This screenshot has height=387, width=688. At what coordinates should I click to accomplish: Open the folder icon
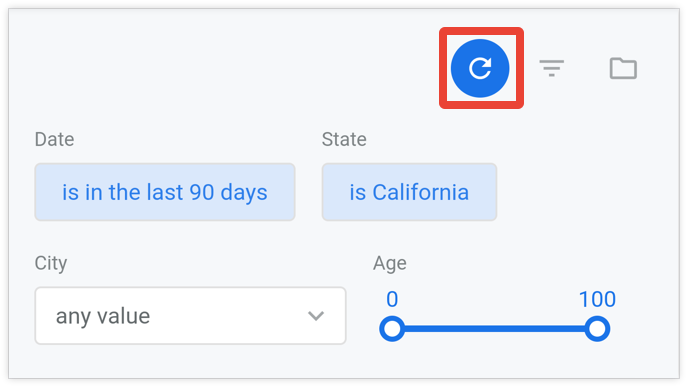[x=623, y=68]
